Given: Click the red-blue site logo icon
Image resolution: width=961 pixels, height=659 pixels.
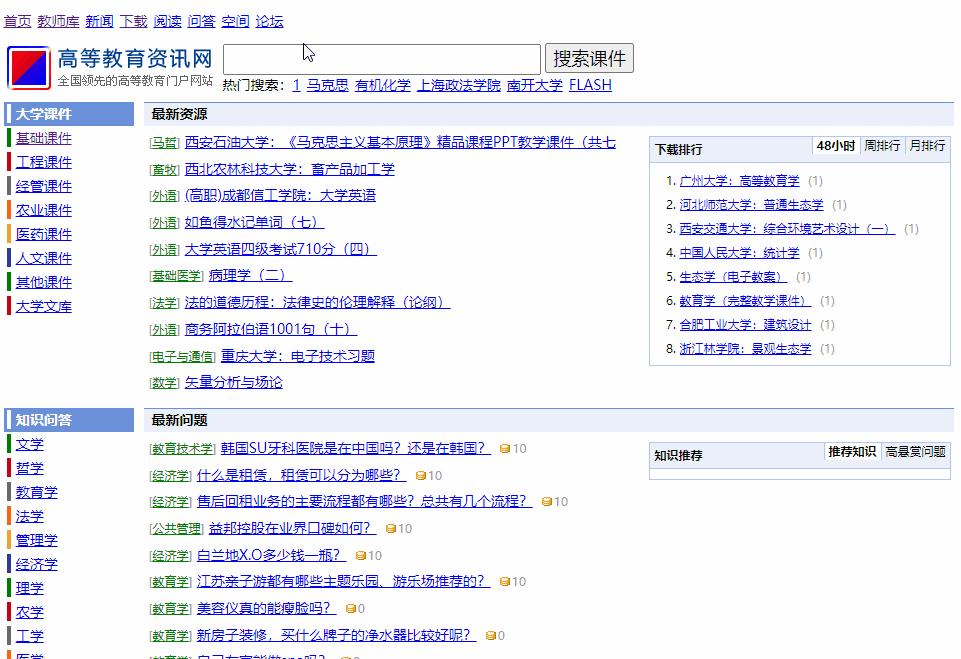Looking at the screenshot, I should tap(27, 68).
